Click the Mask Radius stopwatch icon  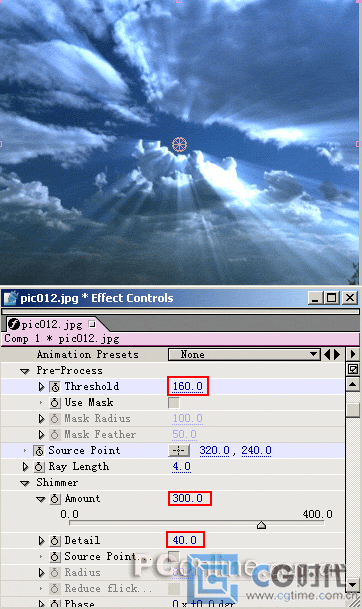tap(55, 419)
